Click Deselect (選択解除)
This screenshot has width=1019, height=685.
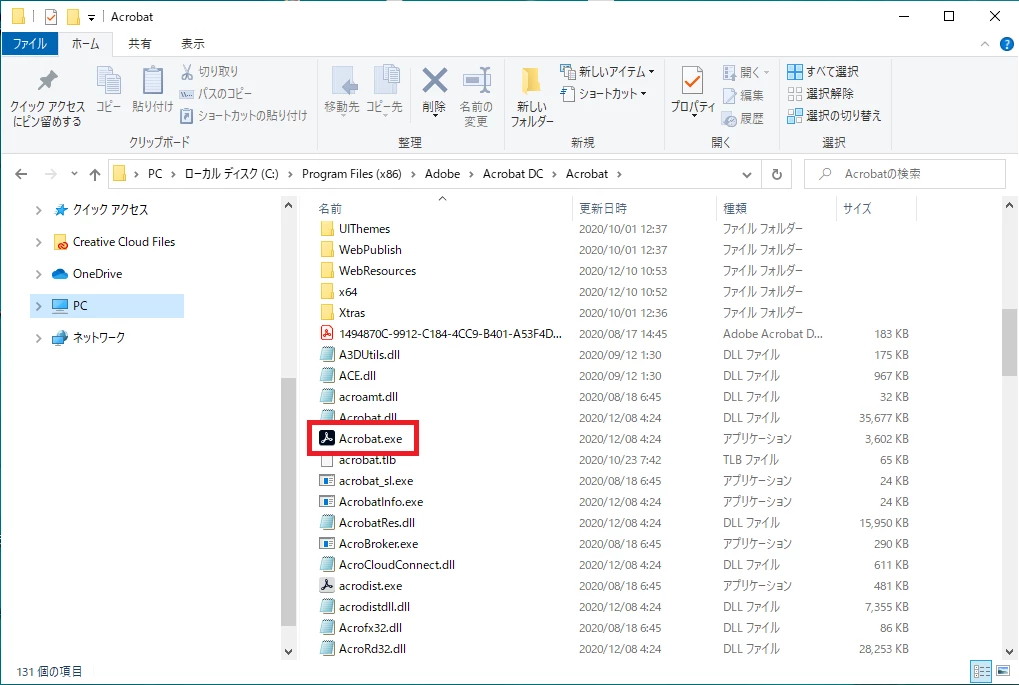[820, 94]
